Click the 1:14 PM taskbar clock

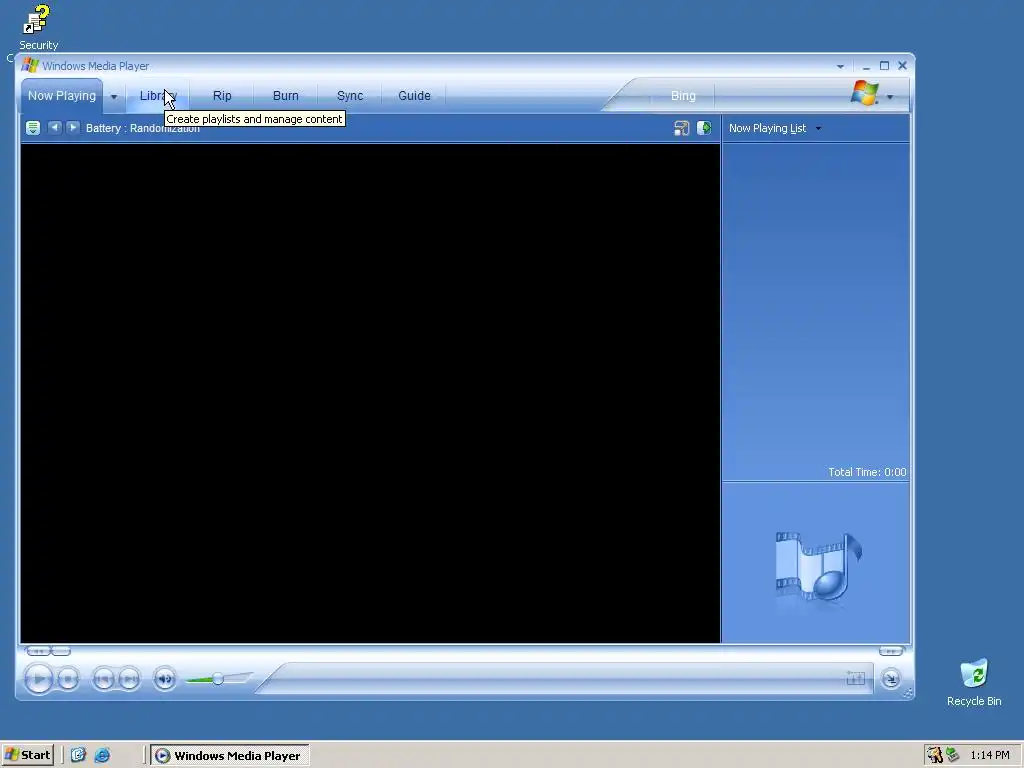pos(990,755)
